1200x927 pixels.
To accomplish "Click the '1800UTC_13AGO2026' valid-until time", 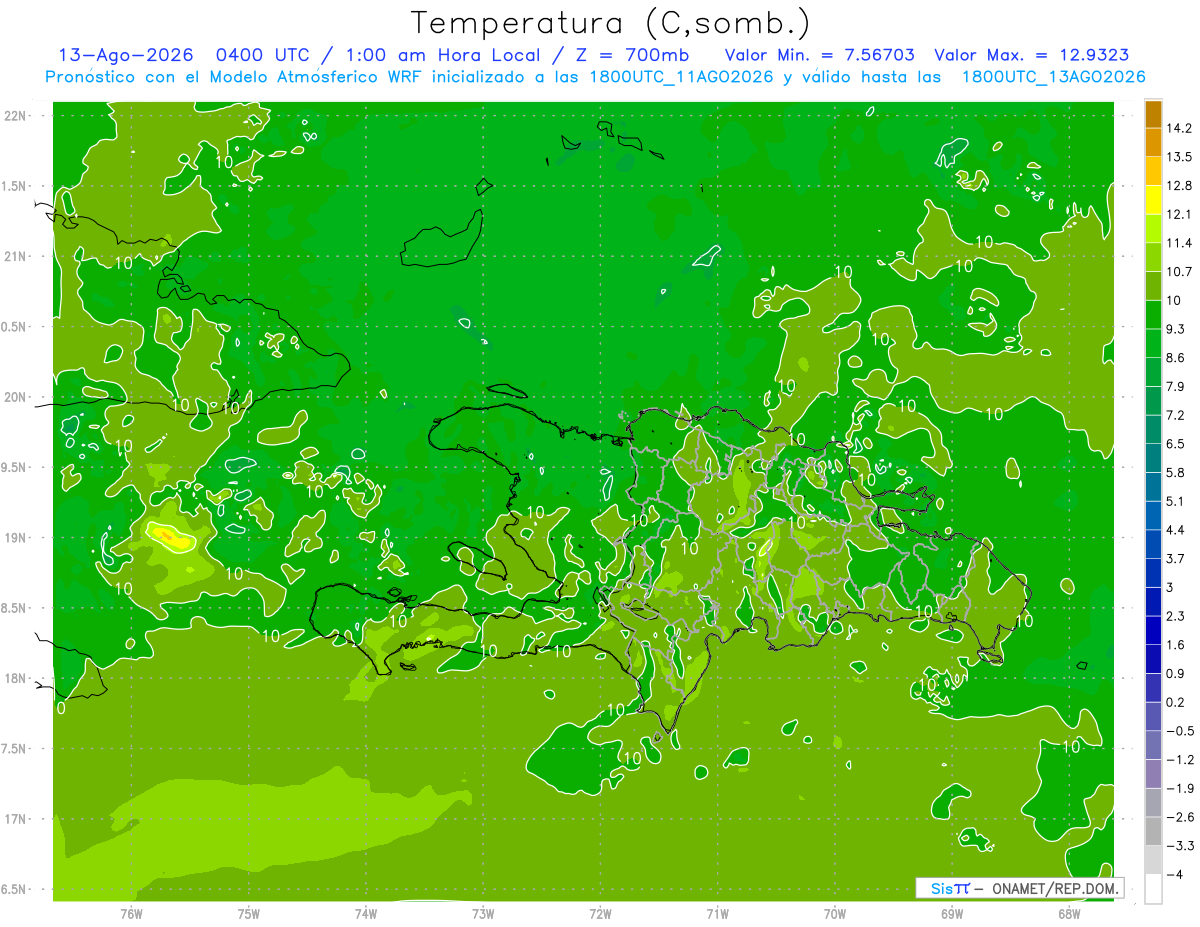I will pos(1053,77).
